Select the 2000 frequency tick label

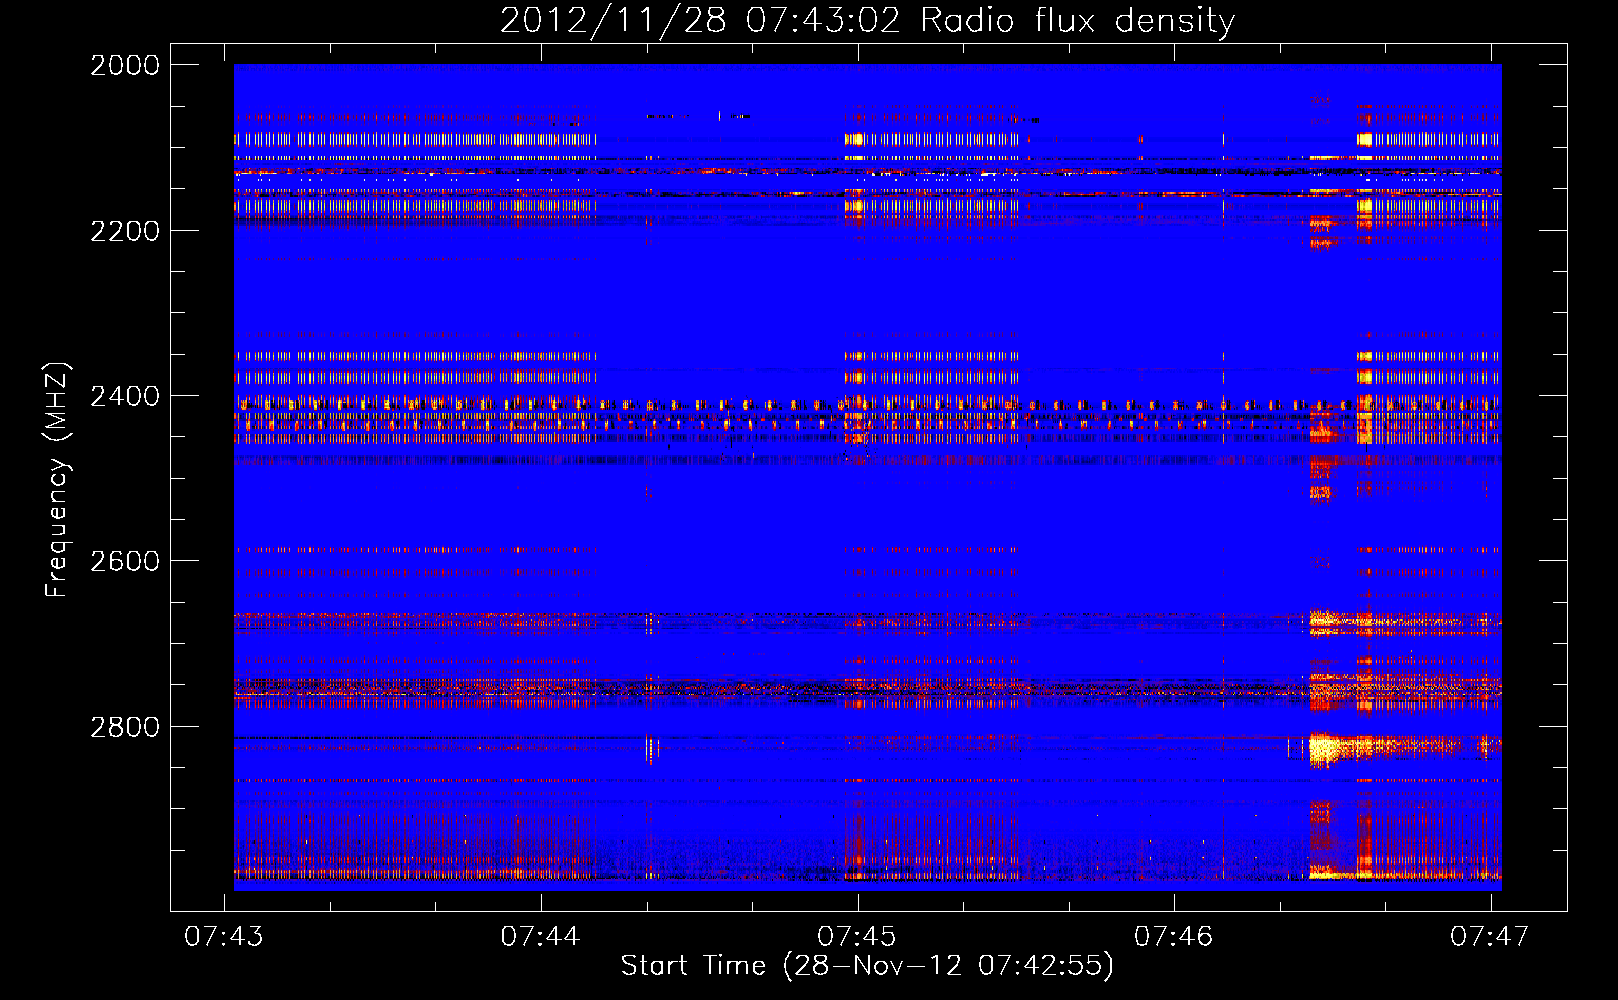point(125,65)
